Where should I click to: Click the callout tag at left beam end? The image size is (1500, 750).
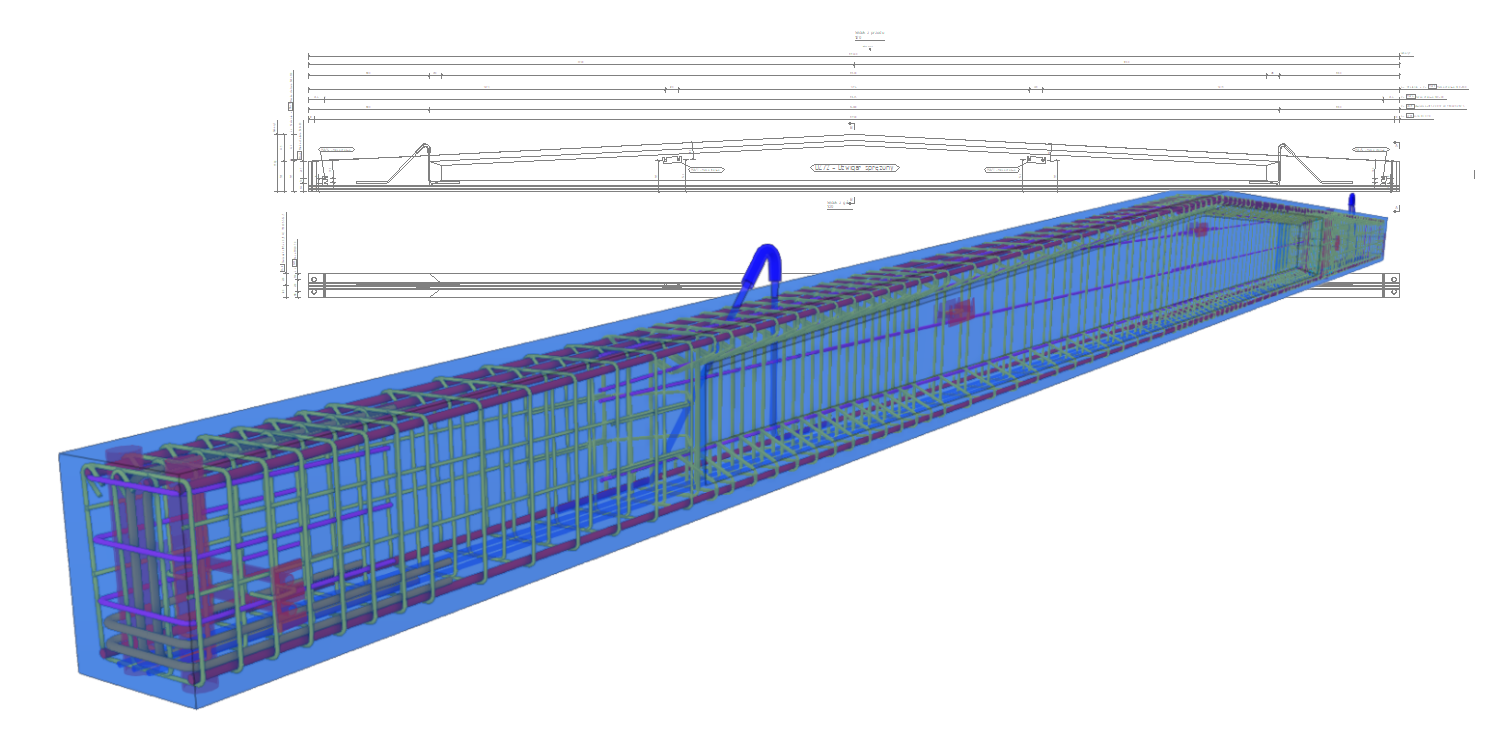pyautogui.click(x=337, y=150)
